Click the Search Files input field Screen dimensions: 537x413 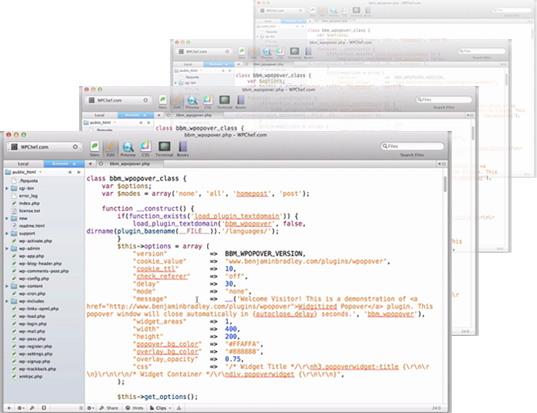412,146
